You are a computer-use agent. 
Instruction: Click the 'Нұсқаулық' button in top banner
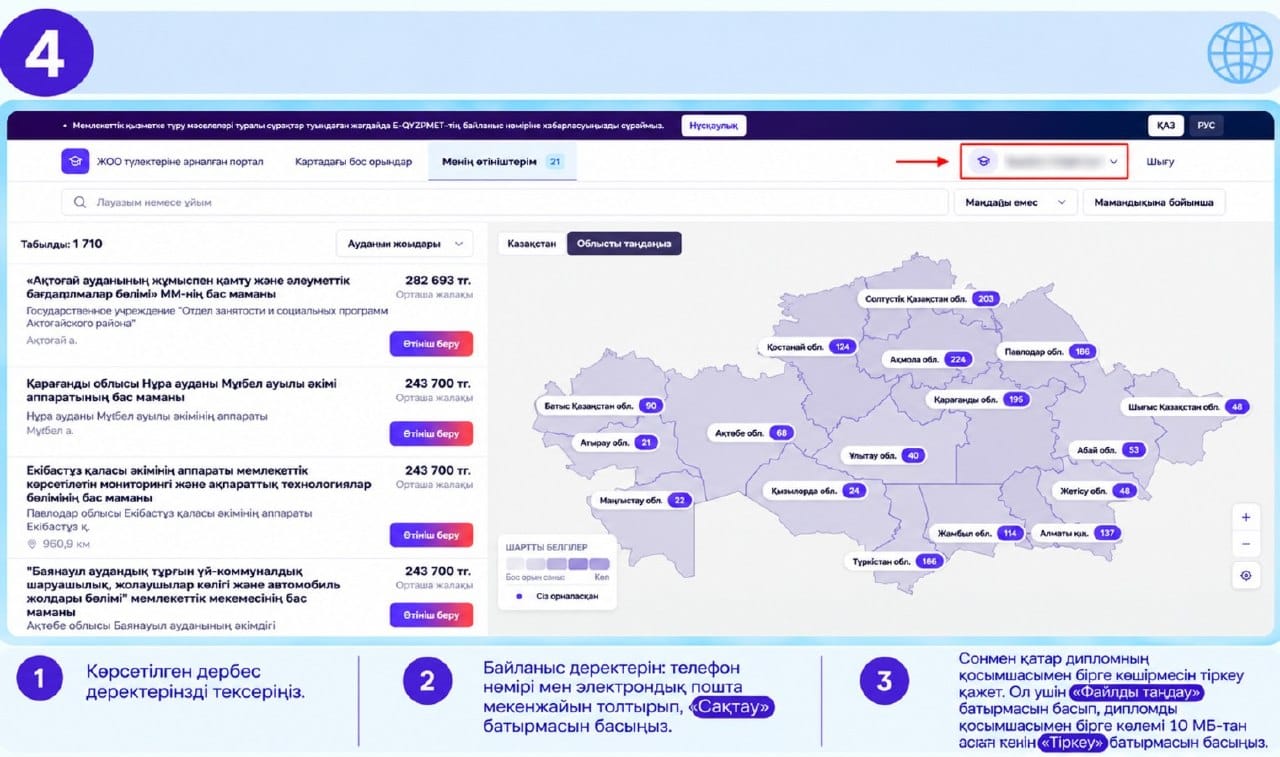point(714,125)
